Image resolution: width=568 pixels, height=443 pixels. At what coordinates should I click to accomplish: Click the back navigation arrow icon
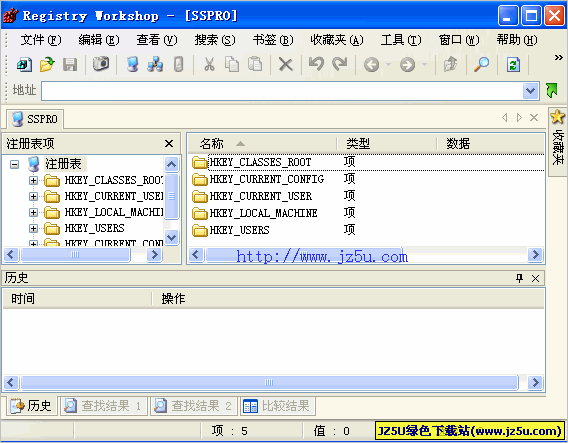371,65
